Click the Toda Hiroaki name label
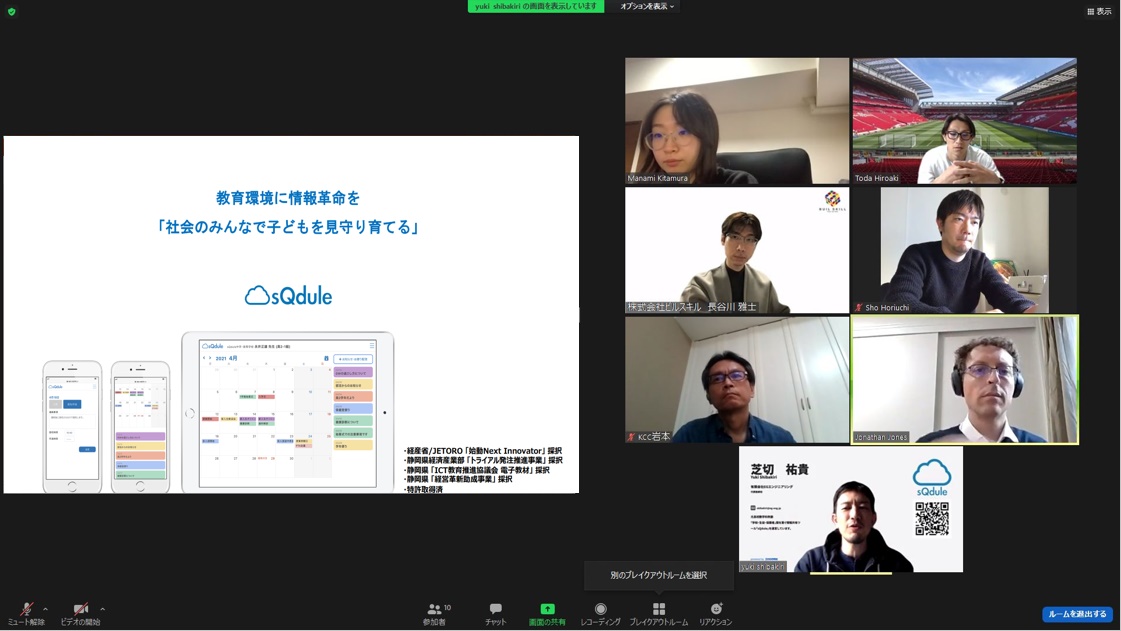This screenshot has height=631, width=1121. pyautogui.click(x=876, y=179)
